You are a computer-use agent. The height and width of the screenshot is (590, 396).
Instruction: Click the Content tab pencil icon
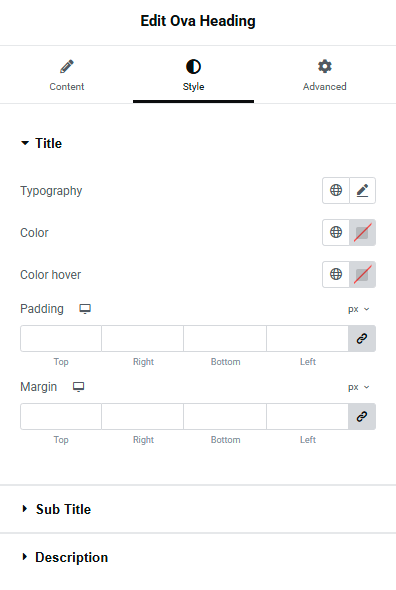click(67, 67)
